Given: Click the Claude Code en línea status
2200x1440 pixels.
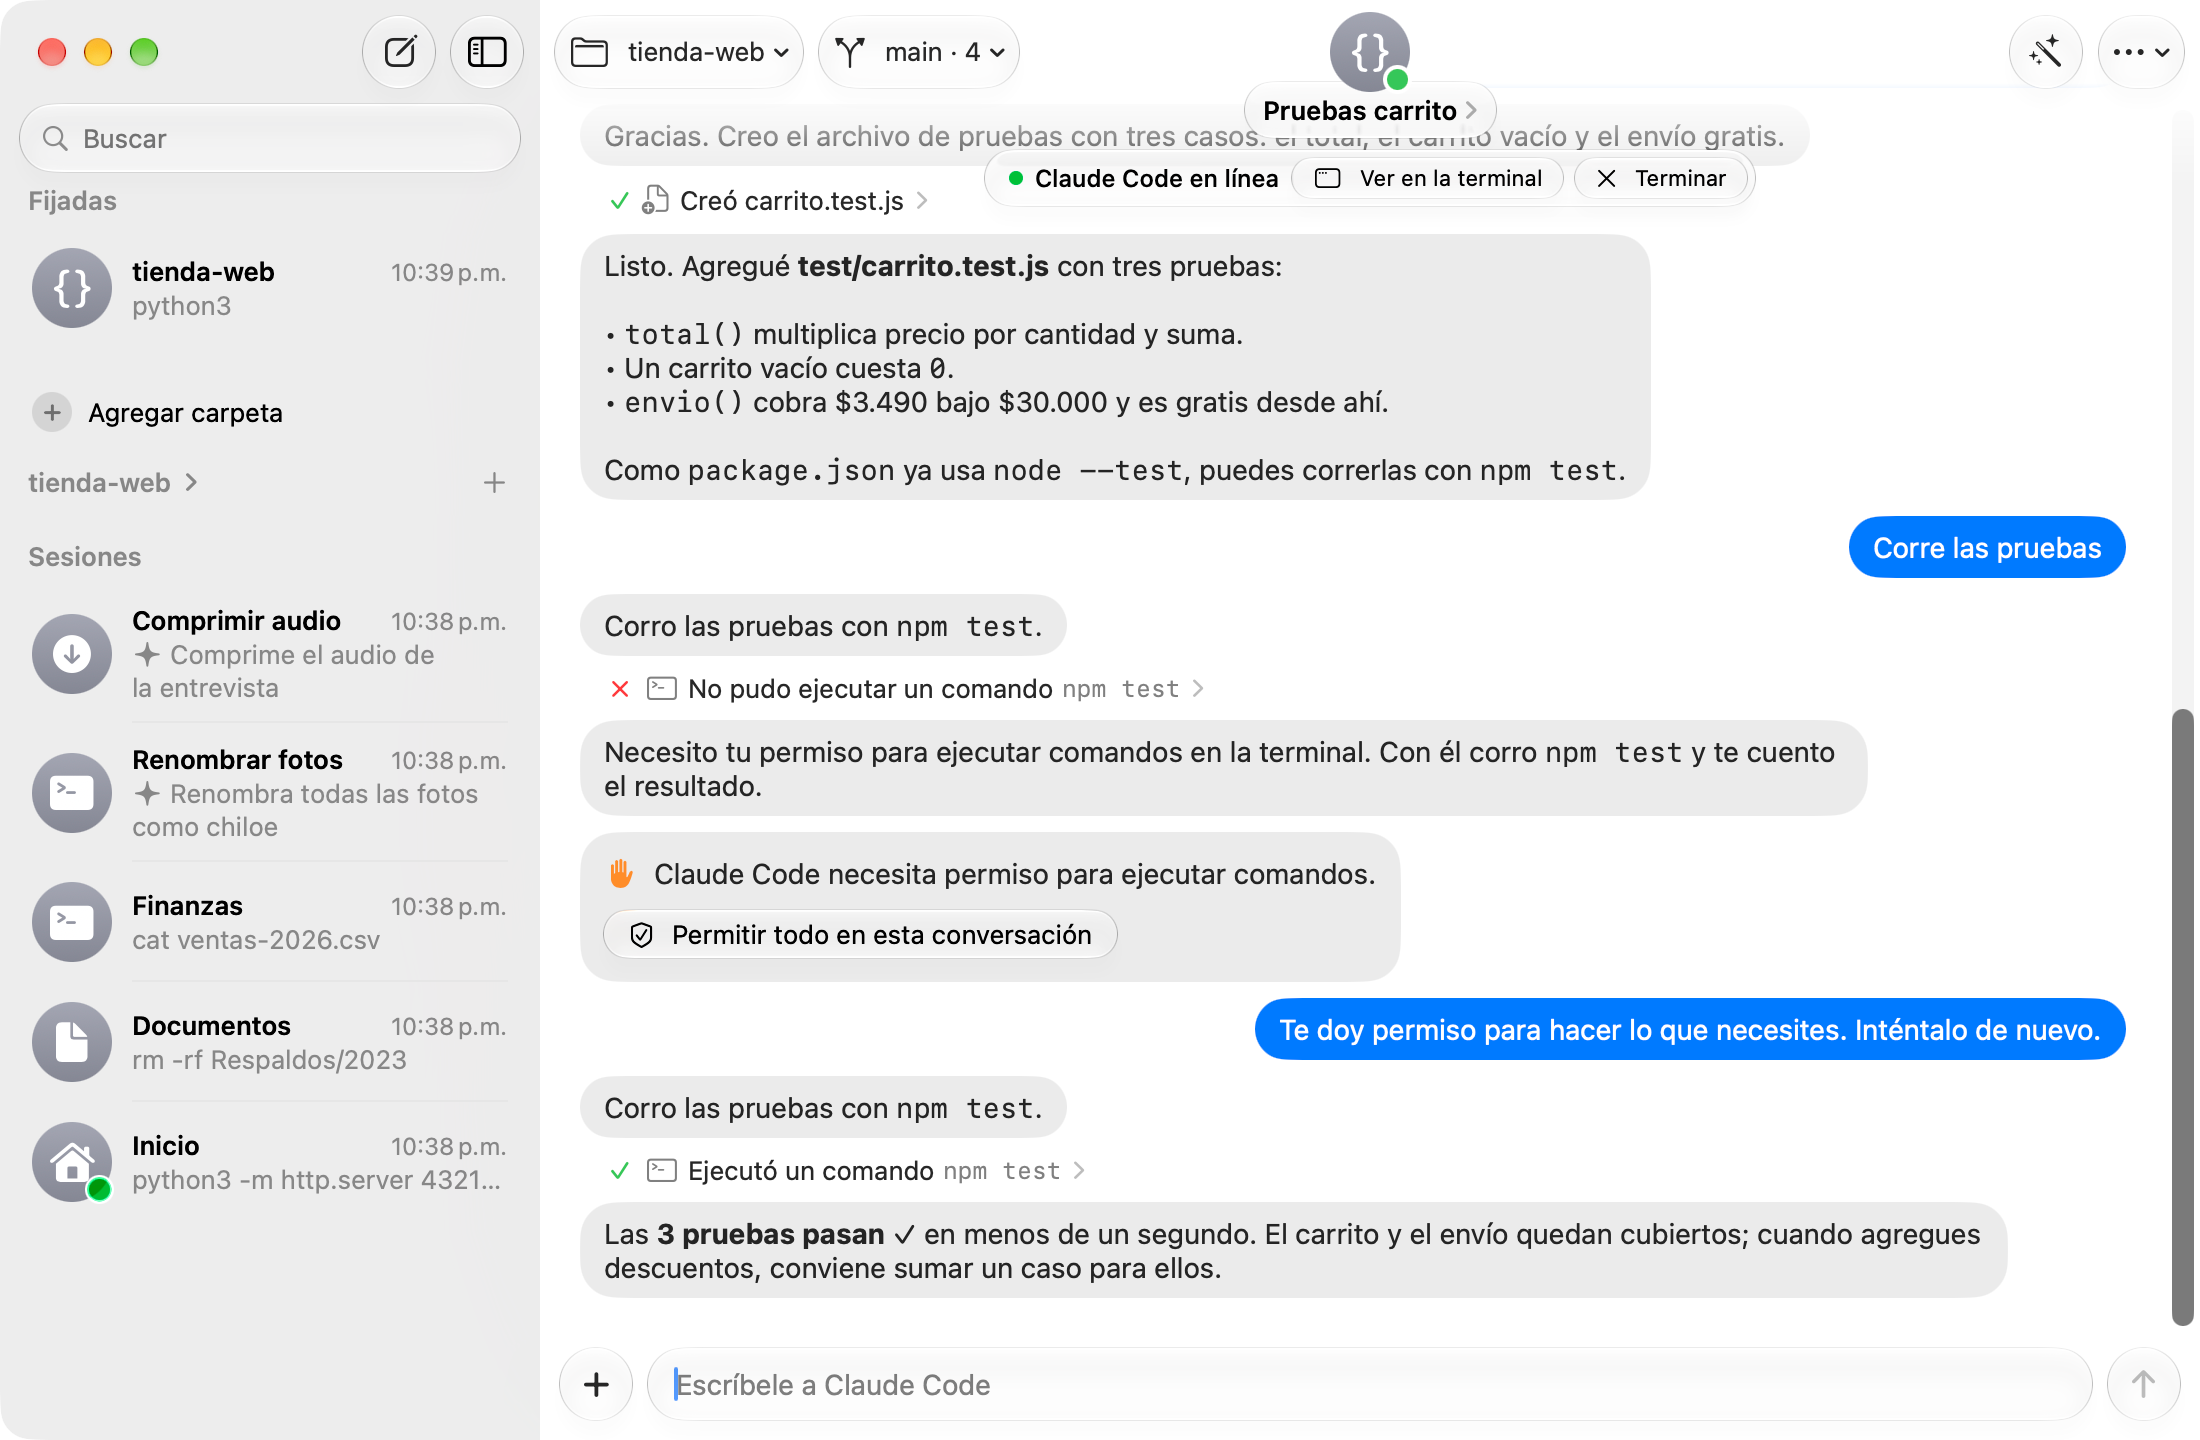Looking at the screenshot, I should coord(1143,178).
